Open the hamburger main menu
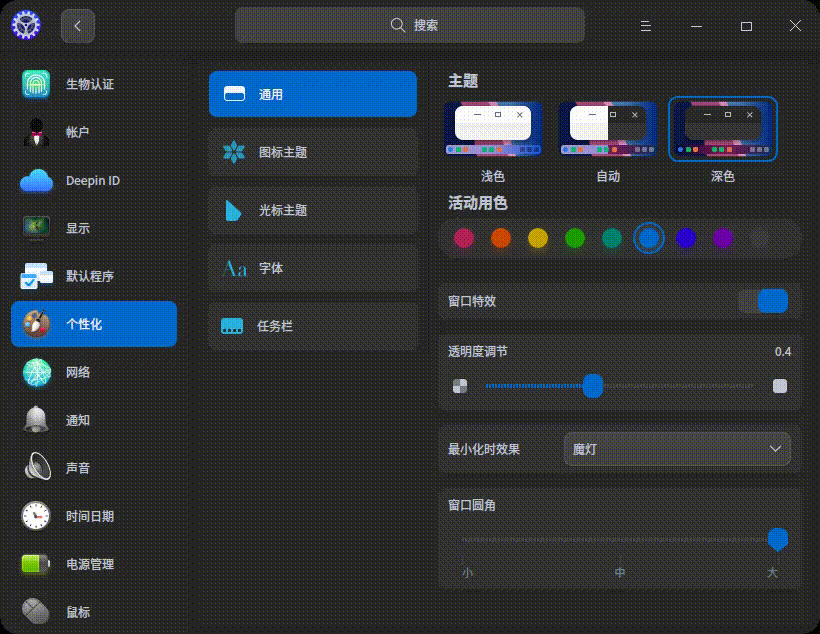This screenshot has width=820, height=634. tap(646, 26)
